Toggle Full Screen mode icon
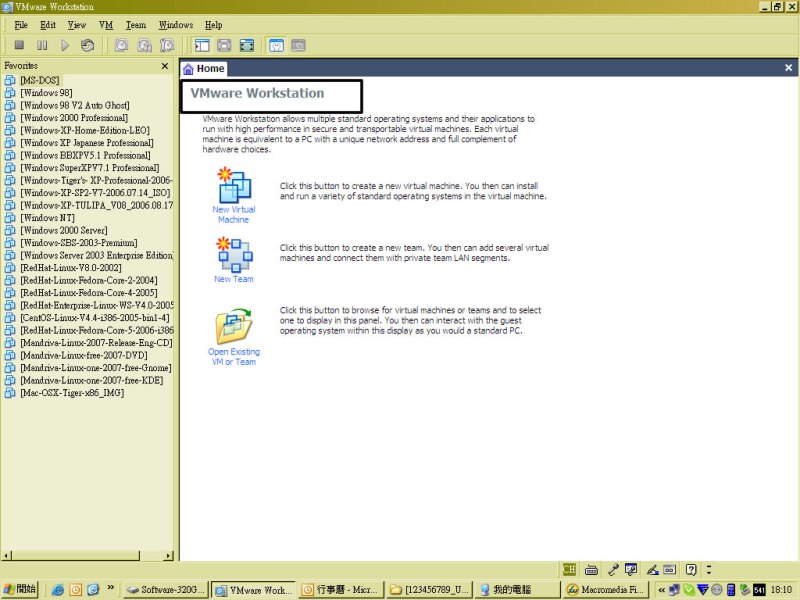 click(247, 45)
